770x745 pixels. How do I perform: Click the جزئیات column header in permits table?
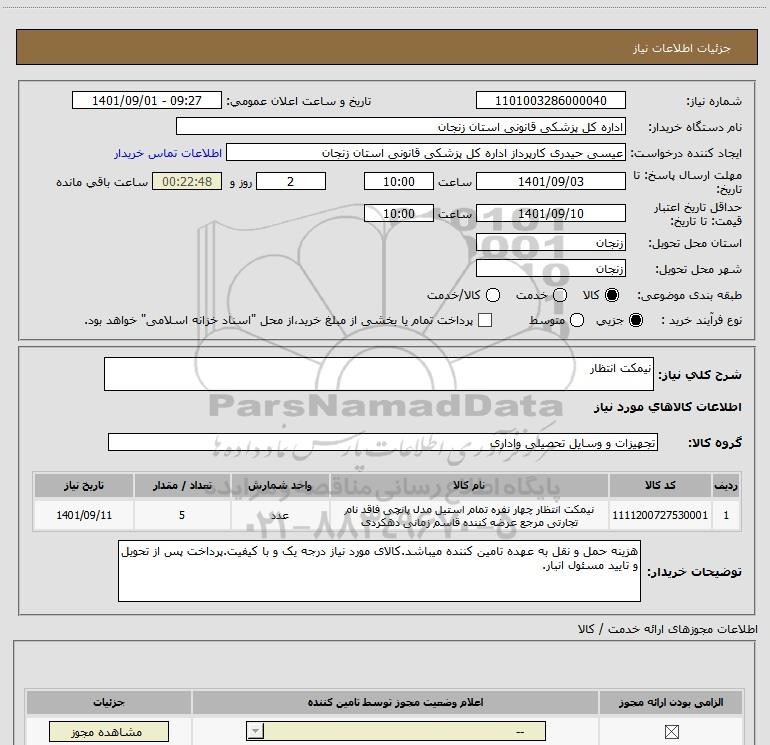pyautogui.click(x=109, y=702)
